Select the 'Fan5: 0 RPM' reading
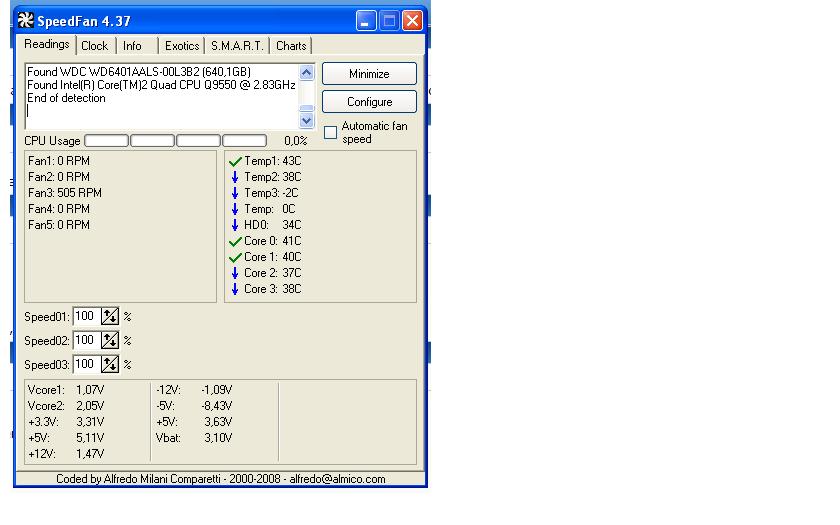Screen dimensions: 840x525 coord(59,225)
